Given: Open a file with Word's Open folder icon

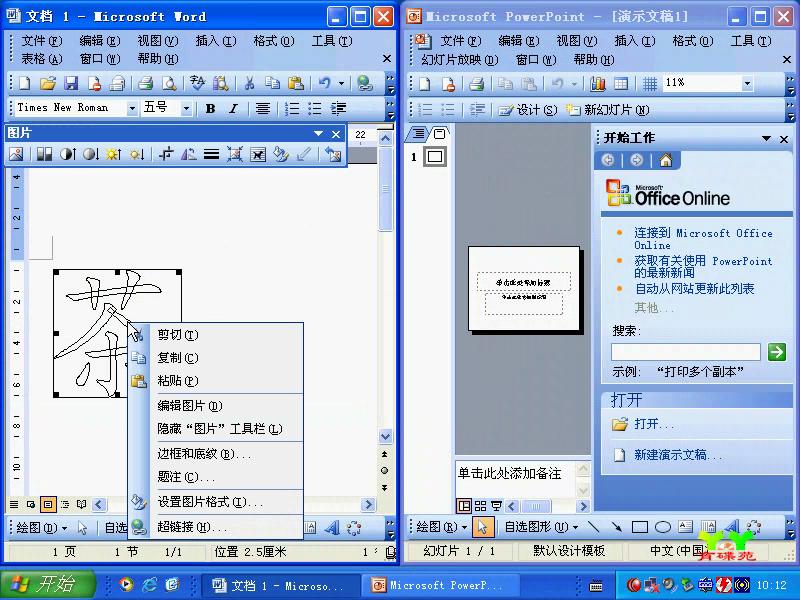Looking at the screenshot, I should 47,83.
